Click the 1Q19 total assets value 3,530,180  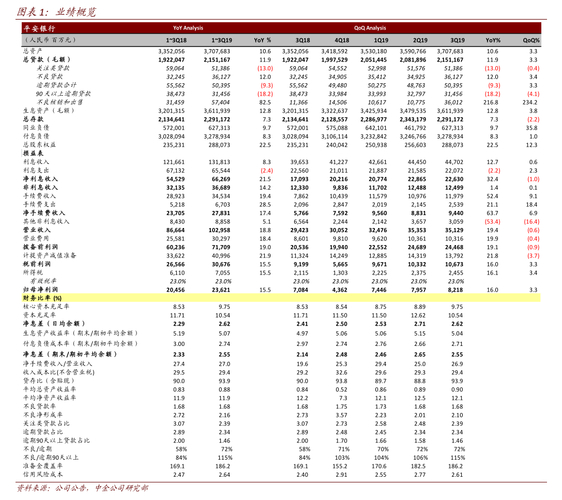point(373,51)
